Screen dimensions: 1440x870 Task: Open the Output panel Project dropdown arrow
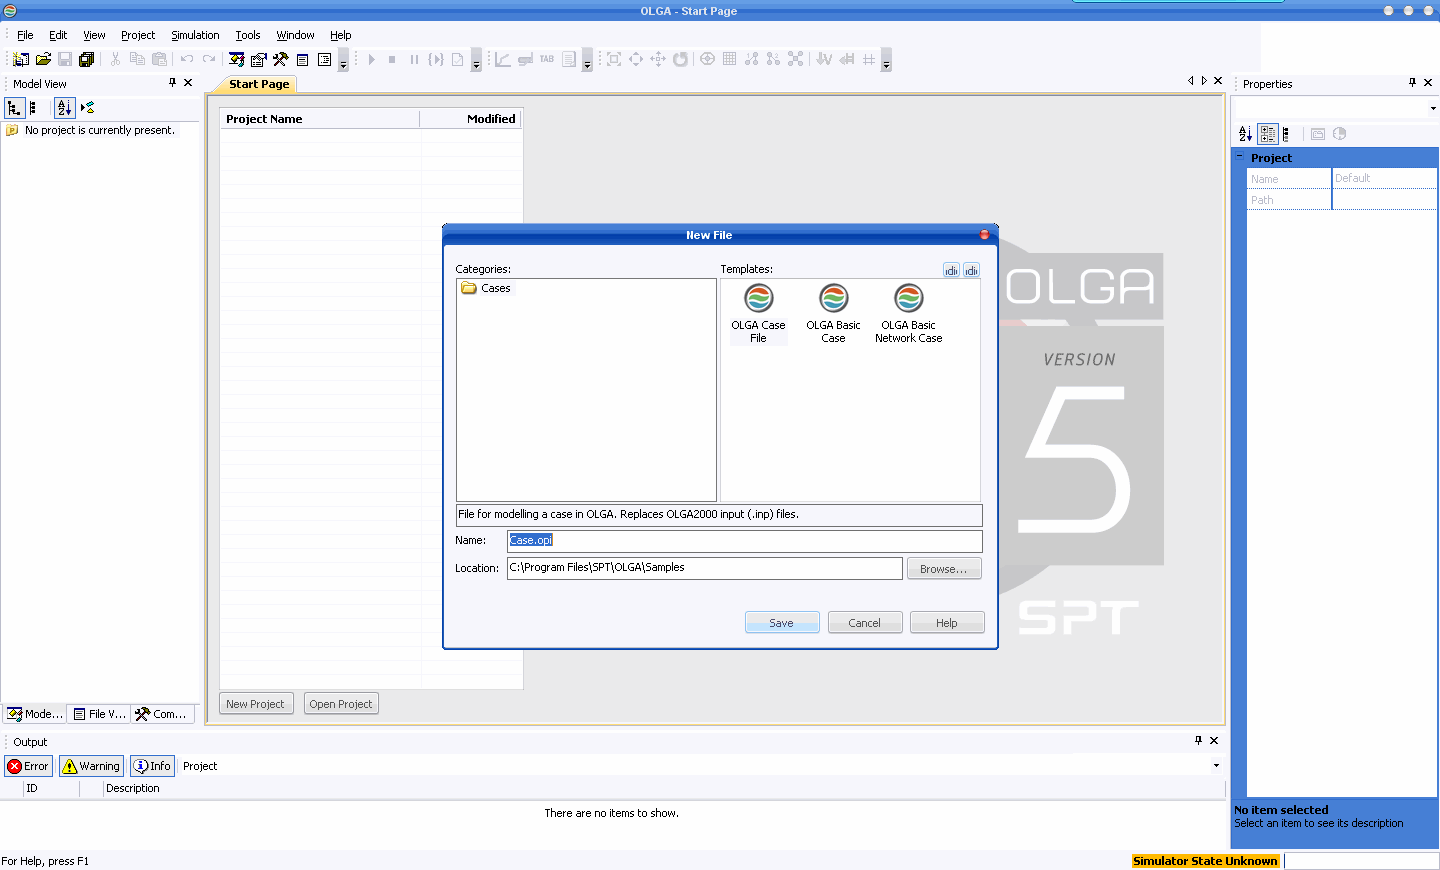[1216, 766]
